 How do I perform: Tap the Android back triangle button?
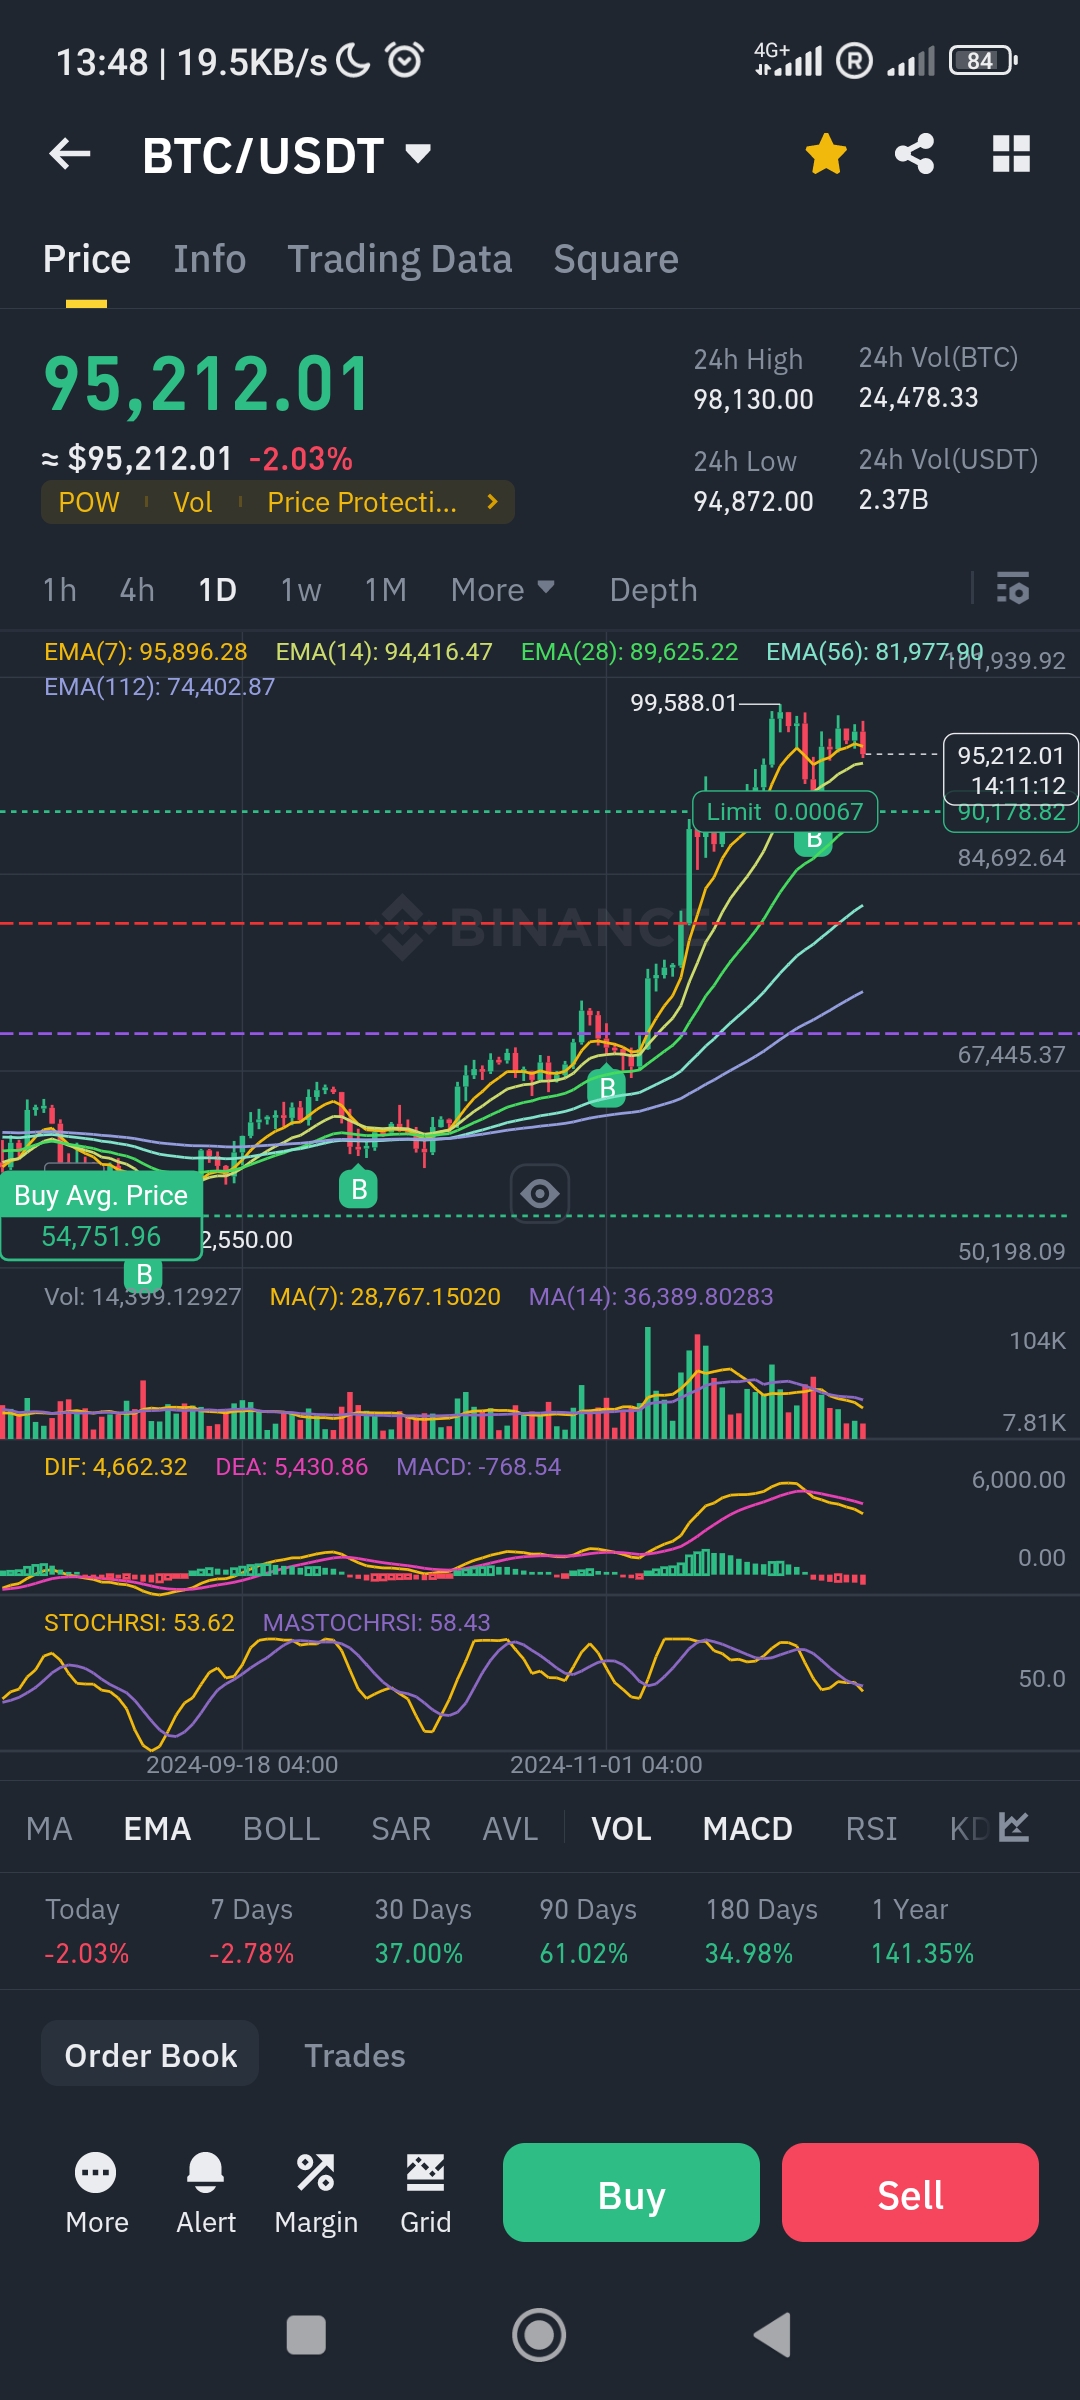[x=772, y=2335]
